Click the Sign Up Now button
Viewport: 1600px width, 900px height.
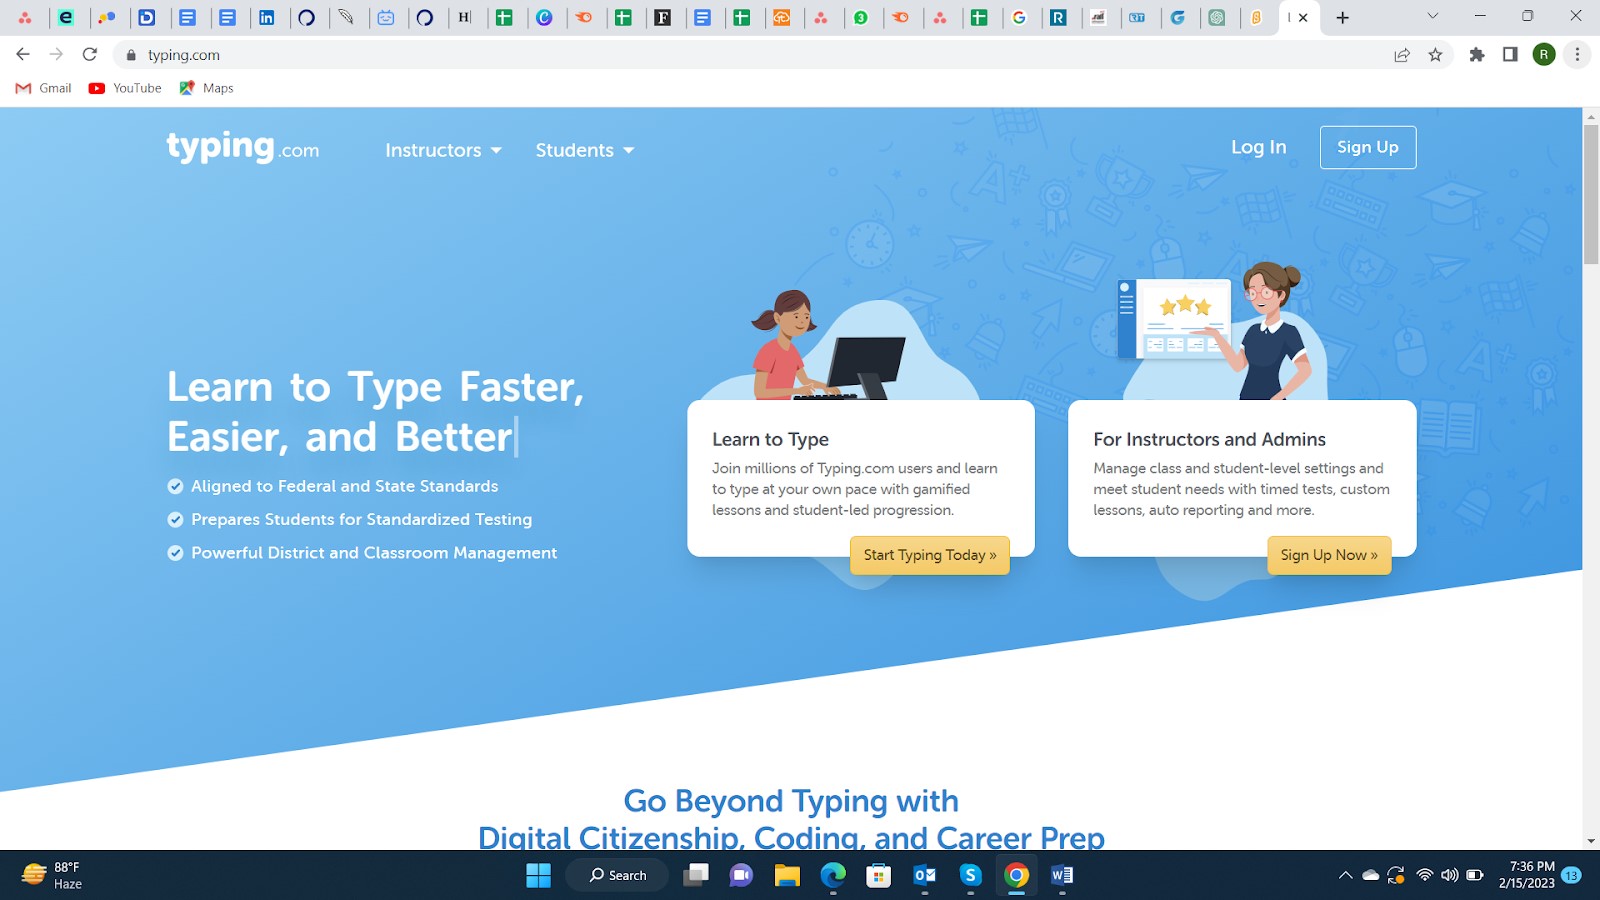click(1328, 555)
